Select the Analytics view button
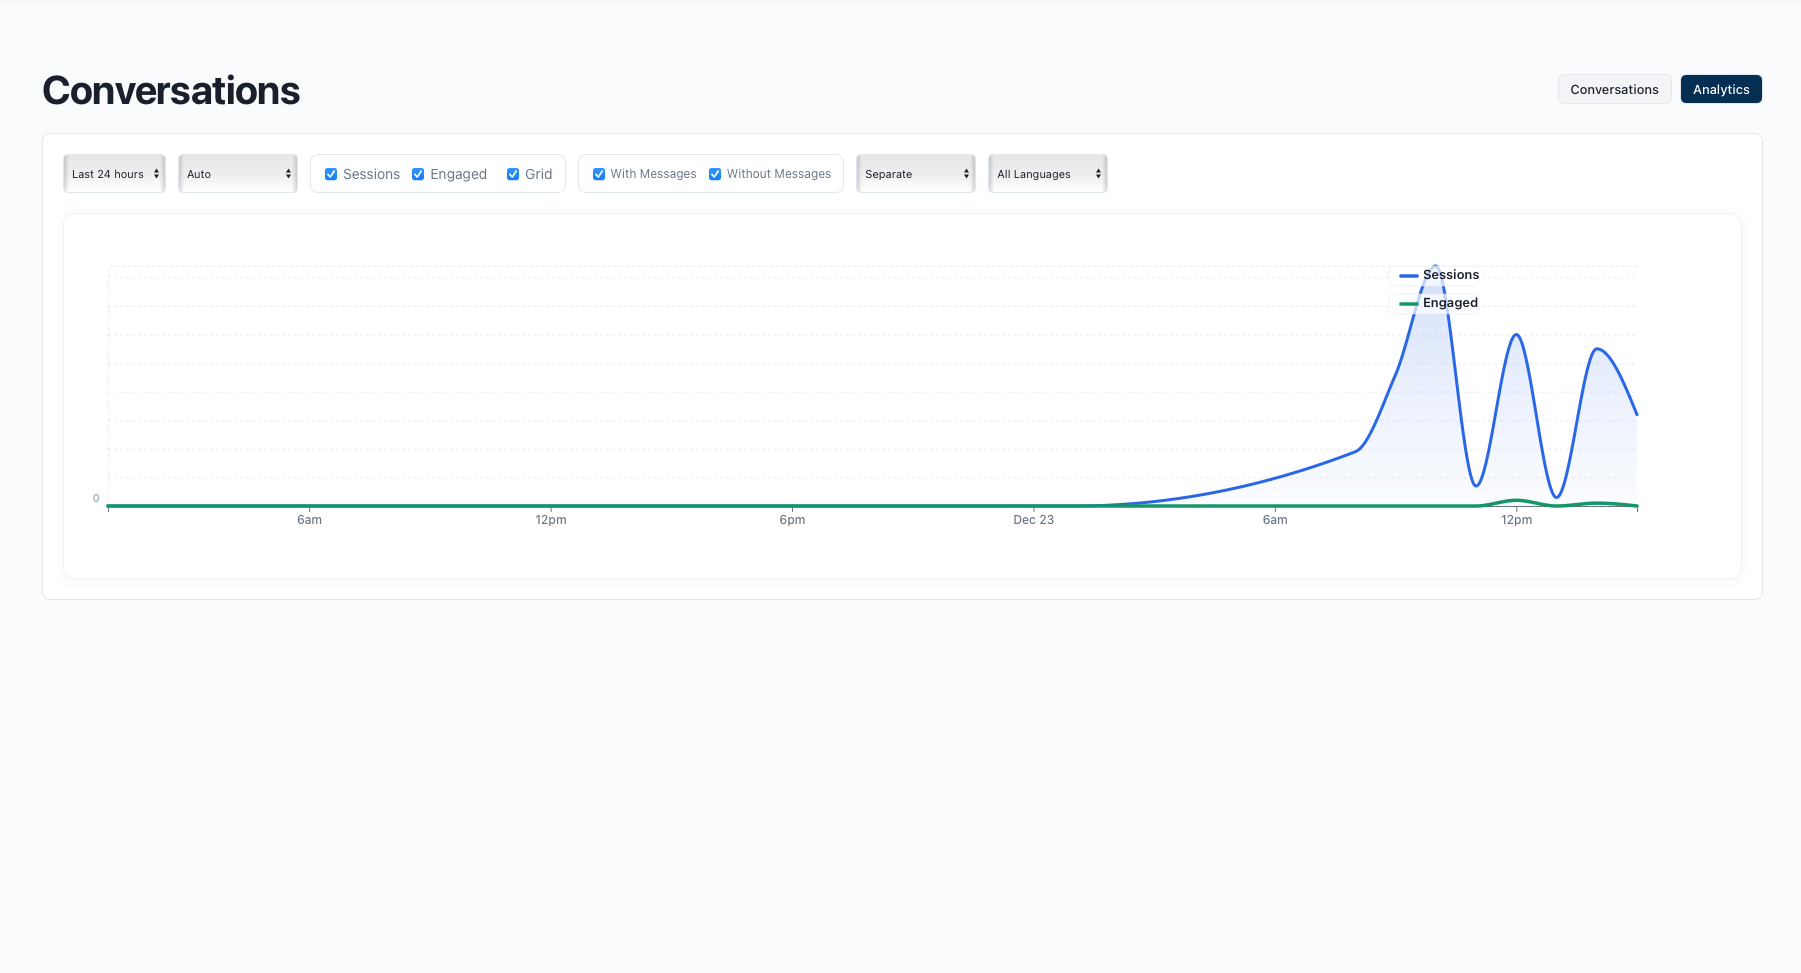This screenshot has width=1801, height=973. point(1721,89)
